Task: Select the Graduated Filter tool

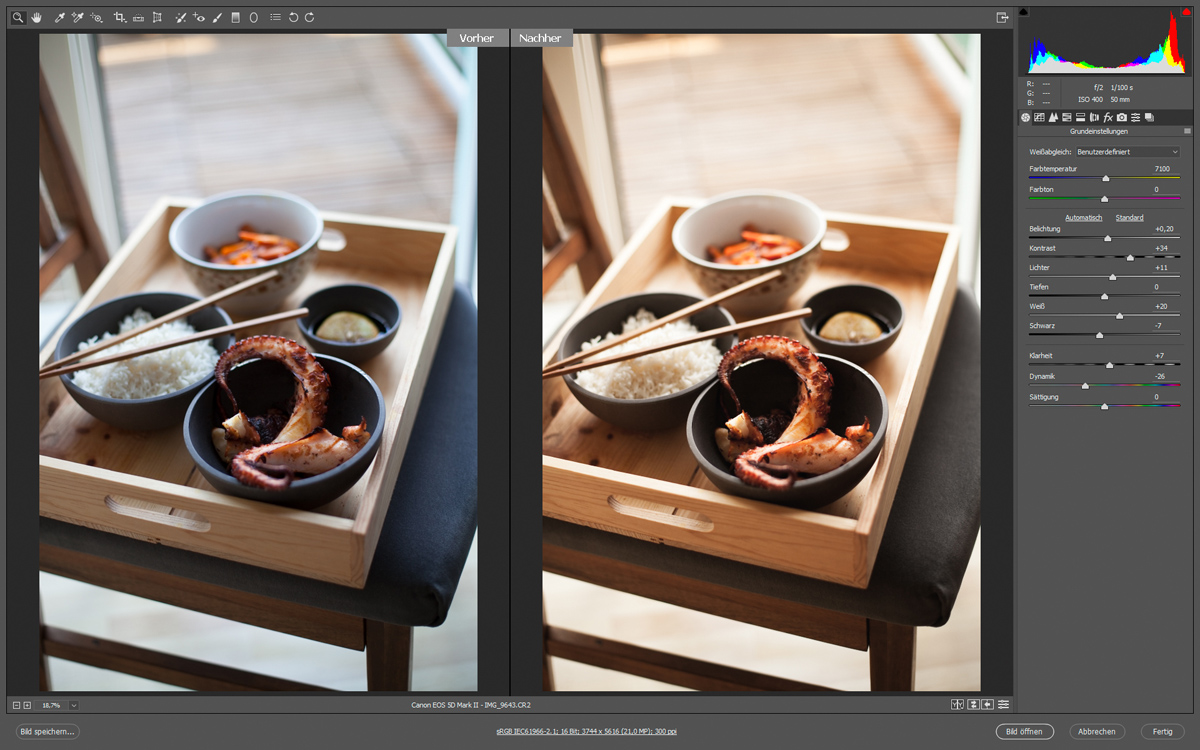Action: [236, 17]
